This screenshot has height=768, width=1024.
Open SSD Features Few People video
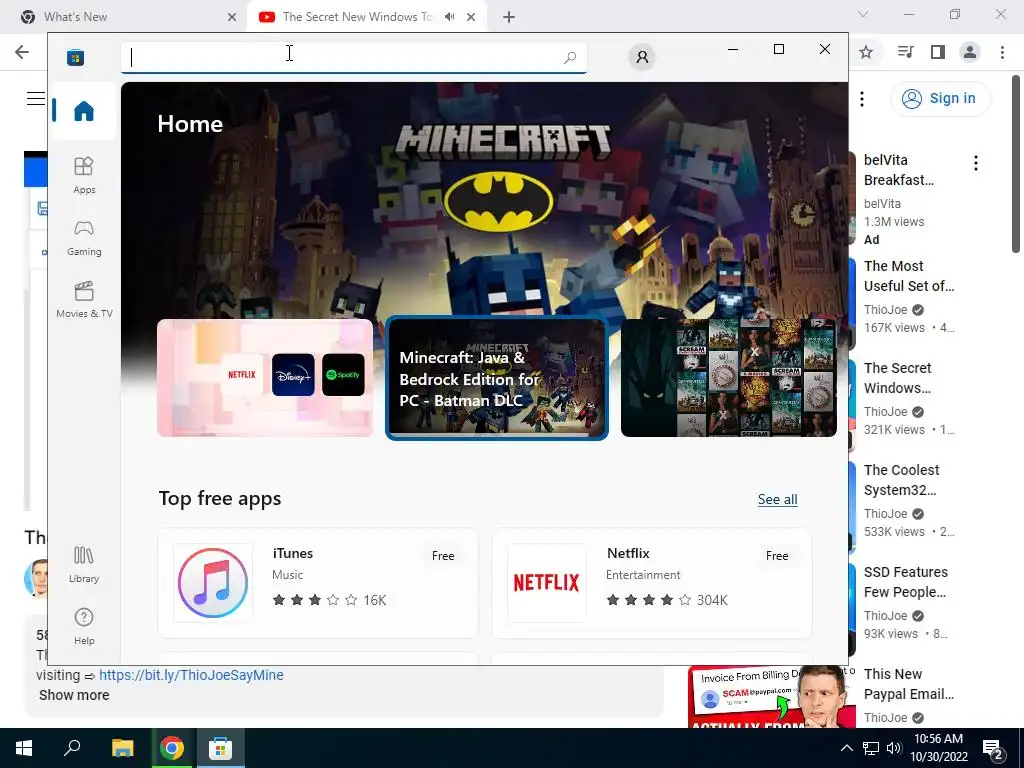[905, 582]
